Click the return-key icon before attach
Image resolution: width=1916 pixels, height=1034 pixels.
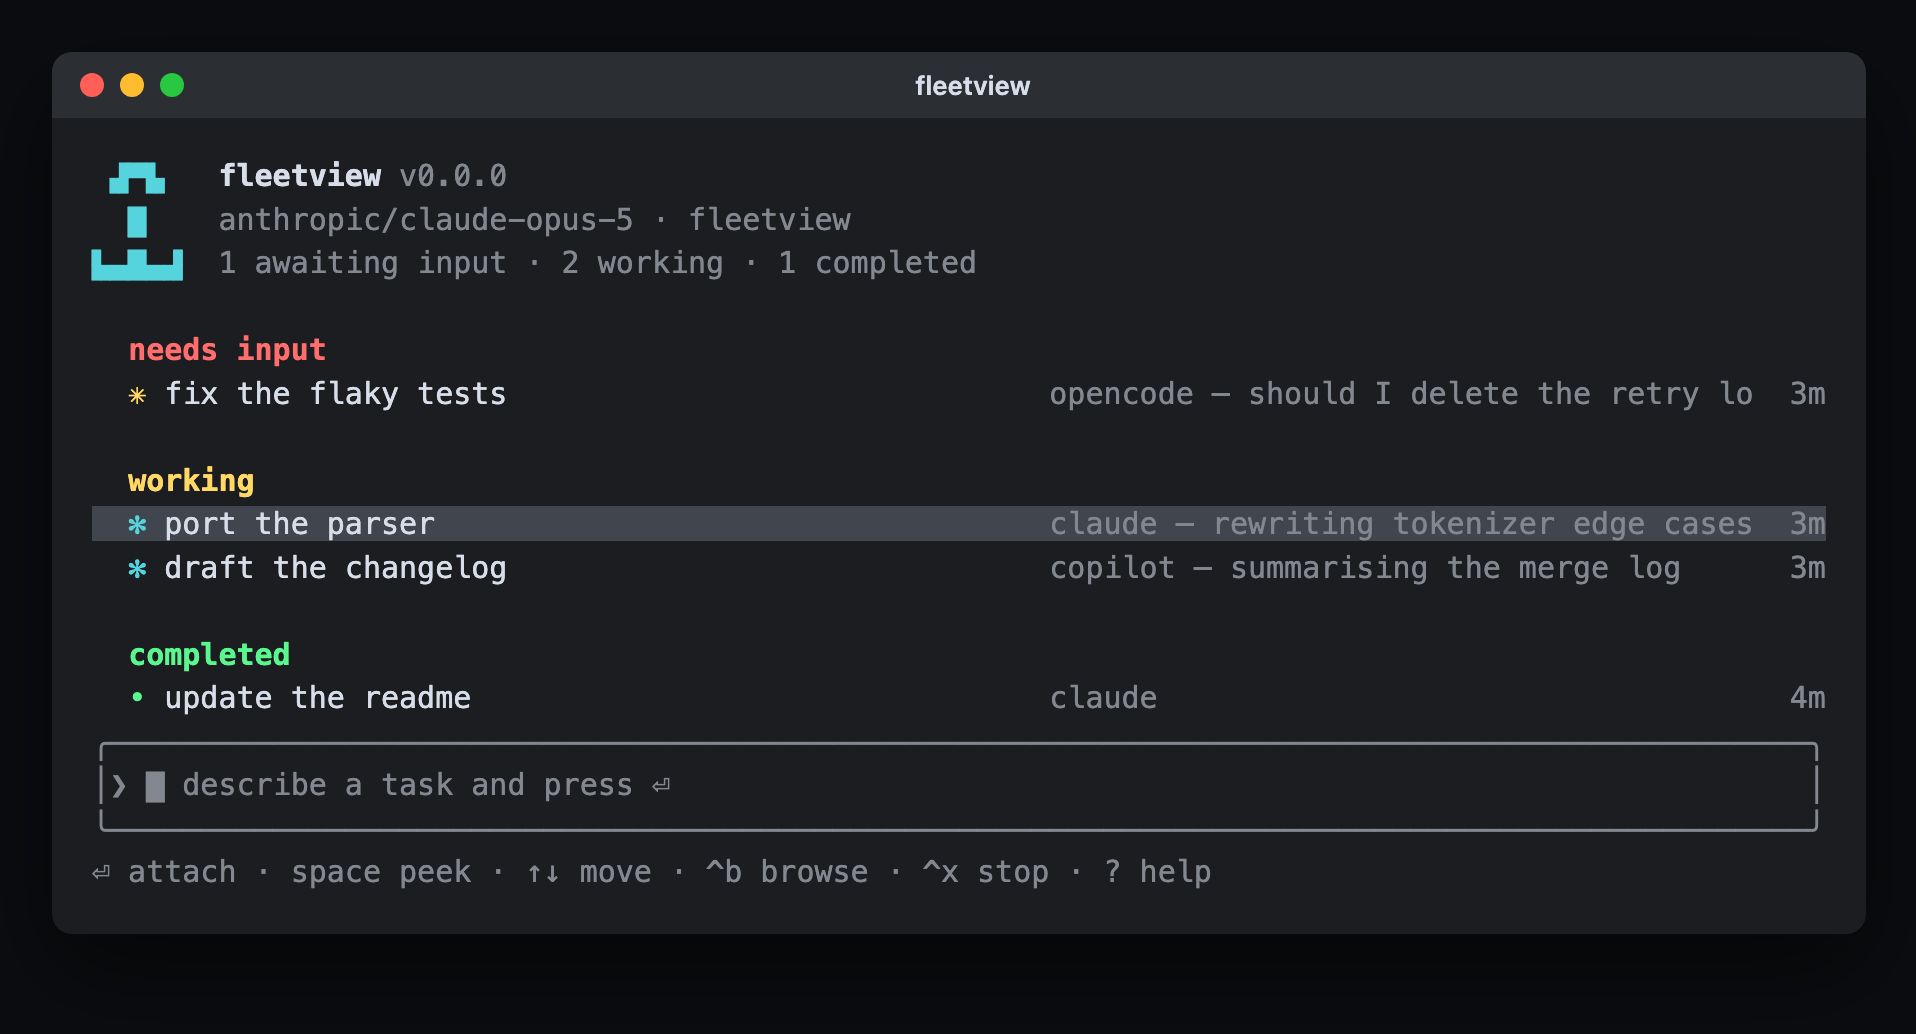click(101, 873)
